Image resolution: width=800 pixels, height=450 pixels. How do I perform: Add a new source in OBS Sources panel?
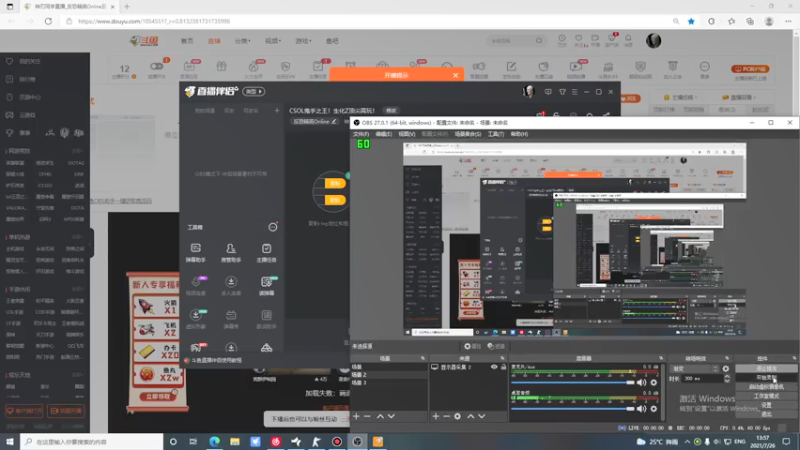point(436,416)
